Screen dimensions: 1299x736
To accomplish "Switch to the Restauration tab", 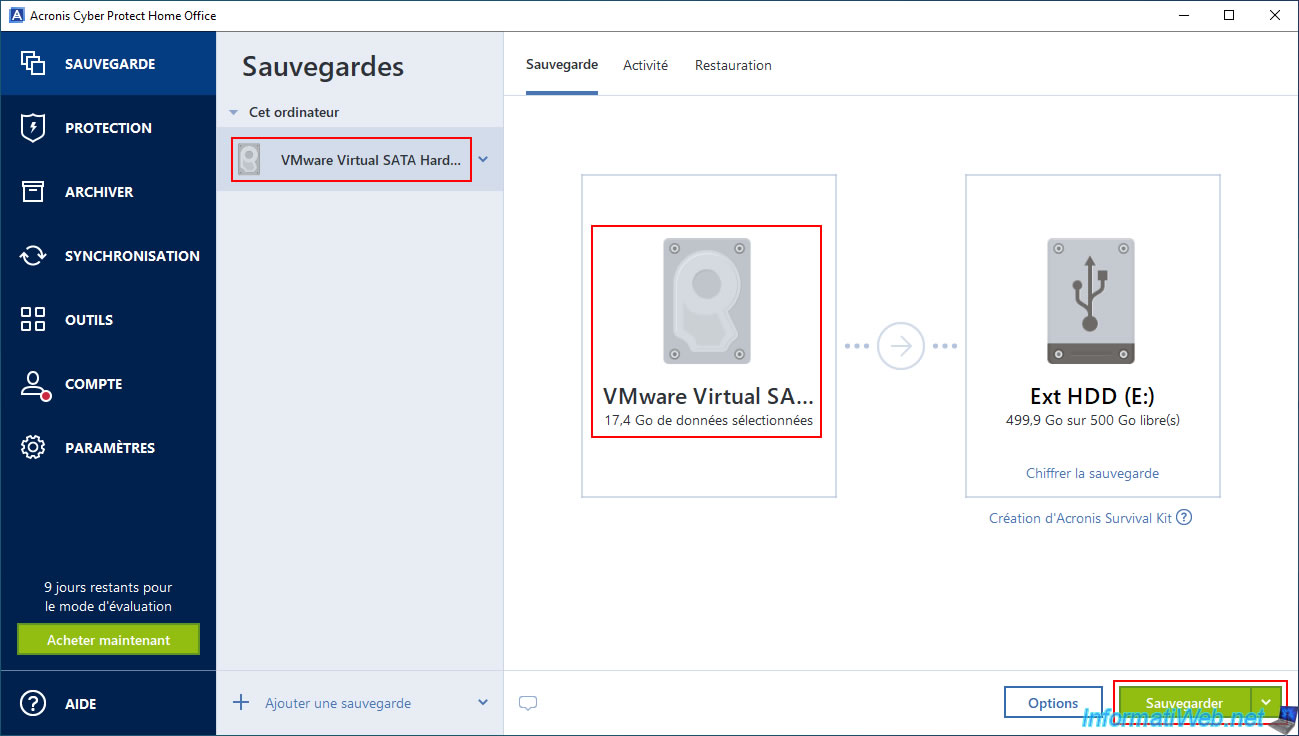I will pos(733,65).
